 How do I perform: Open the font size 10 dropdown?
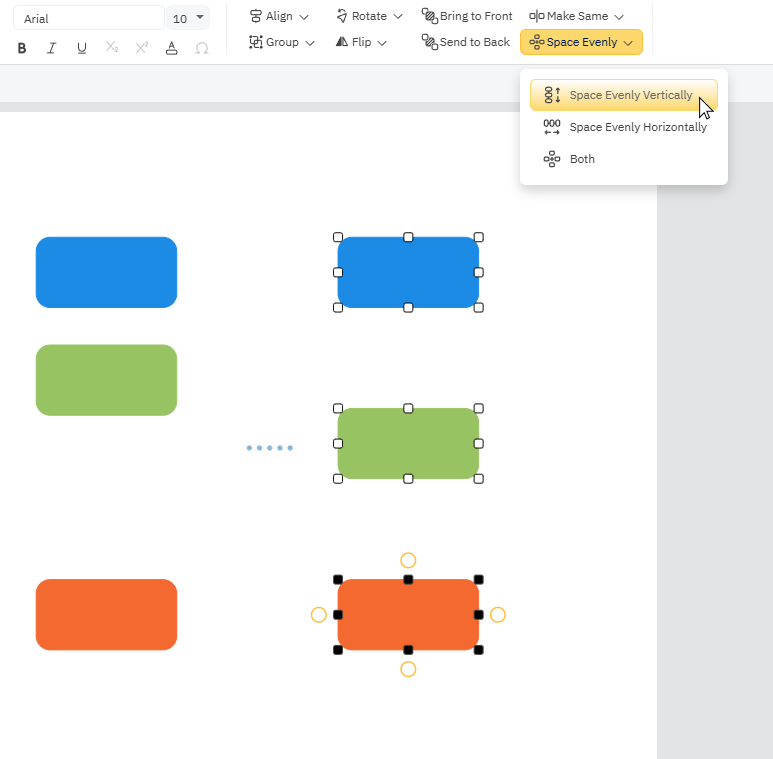pyautogui.click(x=188, y=18)
